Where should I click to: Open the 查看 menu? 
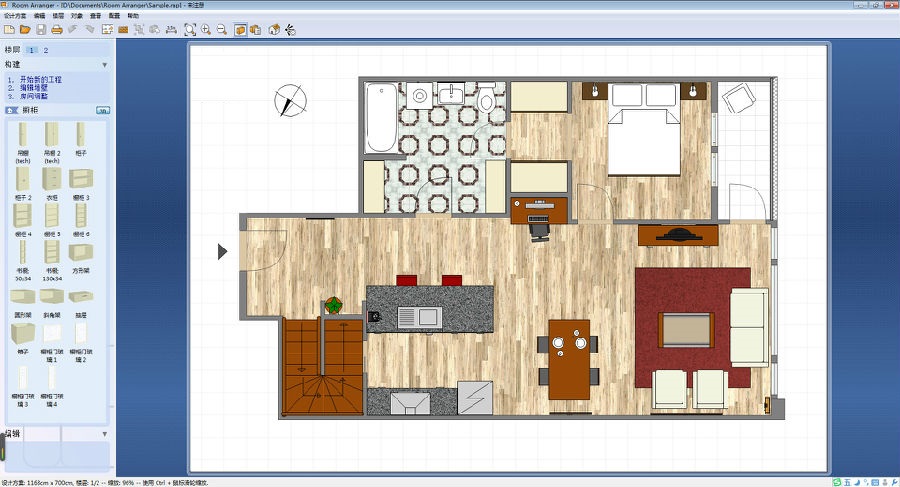point(96,16)
